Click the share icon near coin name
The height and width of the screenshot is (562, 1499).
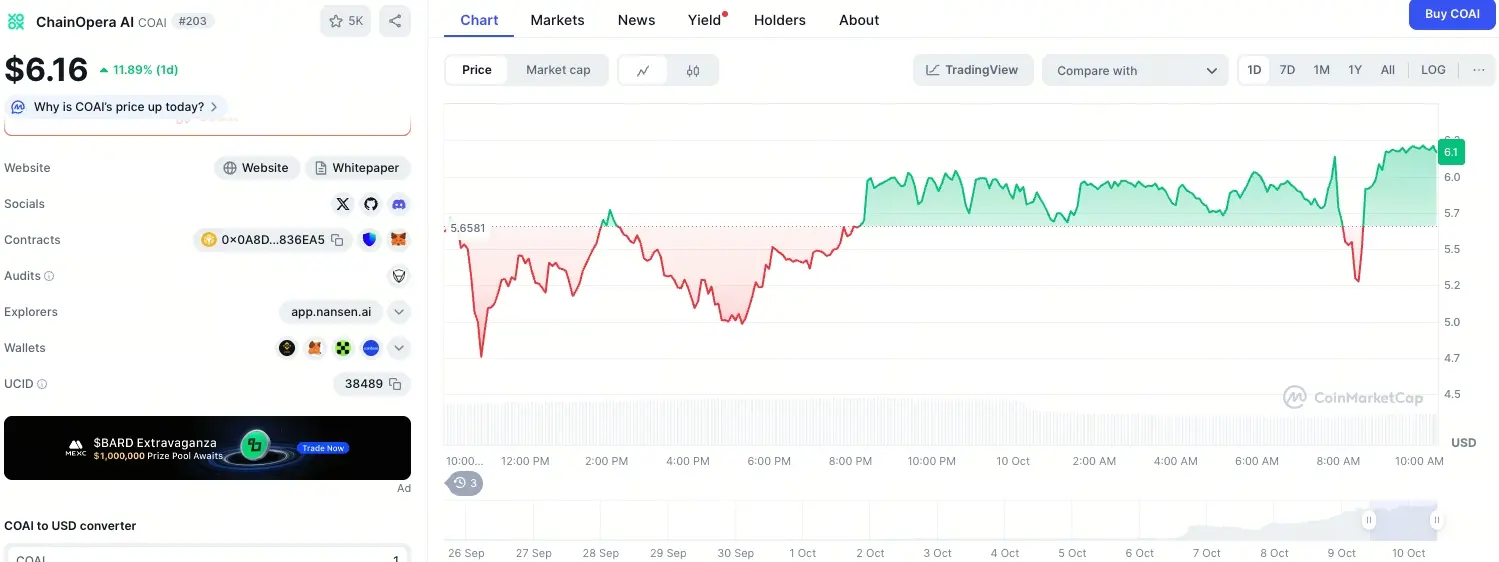coord(395,21)
